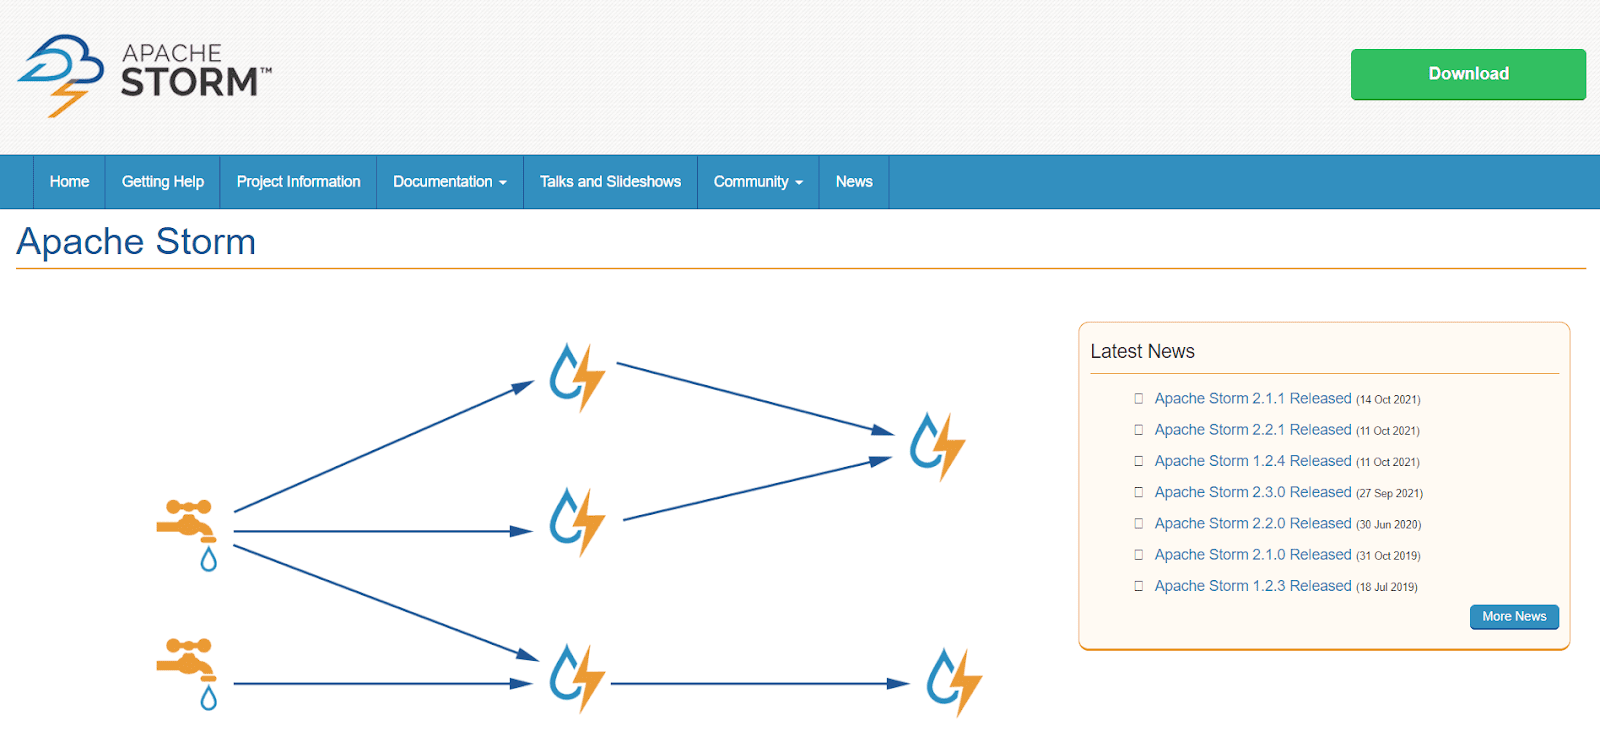Click the upper faucet spout icon
Screen dimensions: 1600x748
[x=187, y=535]
